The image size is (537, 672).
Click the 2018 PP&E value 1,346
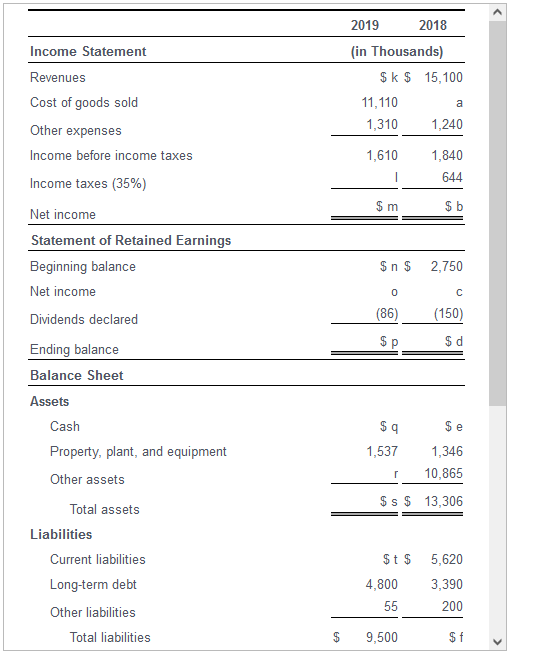coord(447,452)
